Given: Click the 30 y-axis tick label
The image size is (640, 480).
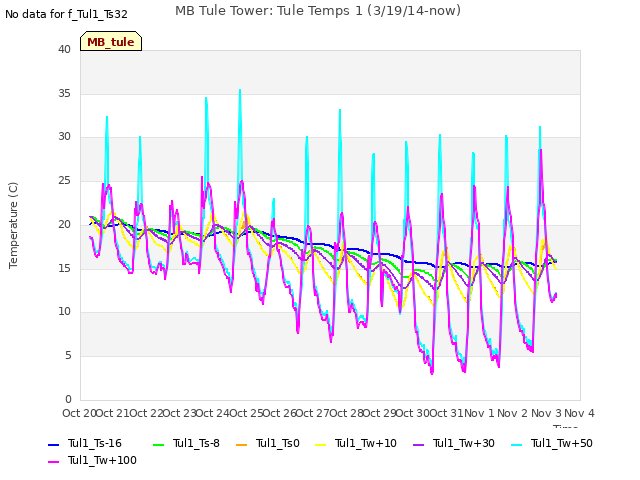Looking at the screenshot, I should point(64,137).
